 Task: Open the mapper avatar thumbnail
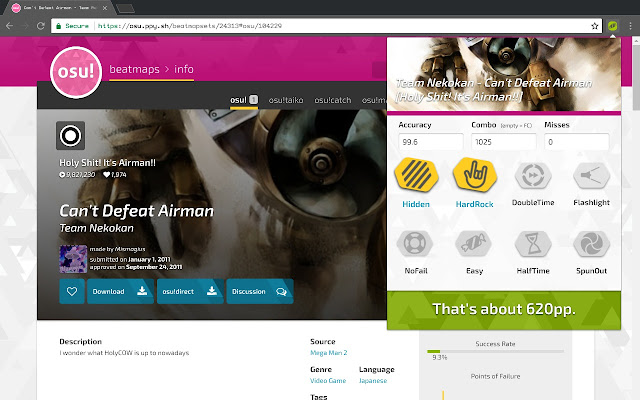[73, 259]
